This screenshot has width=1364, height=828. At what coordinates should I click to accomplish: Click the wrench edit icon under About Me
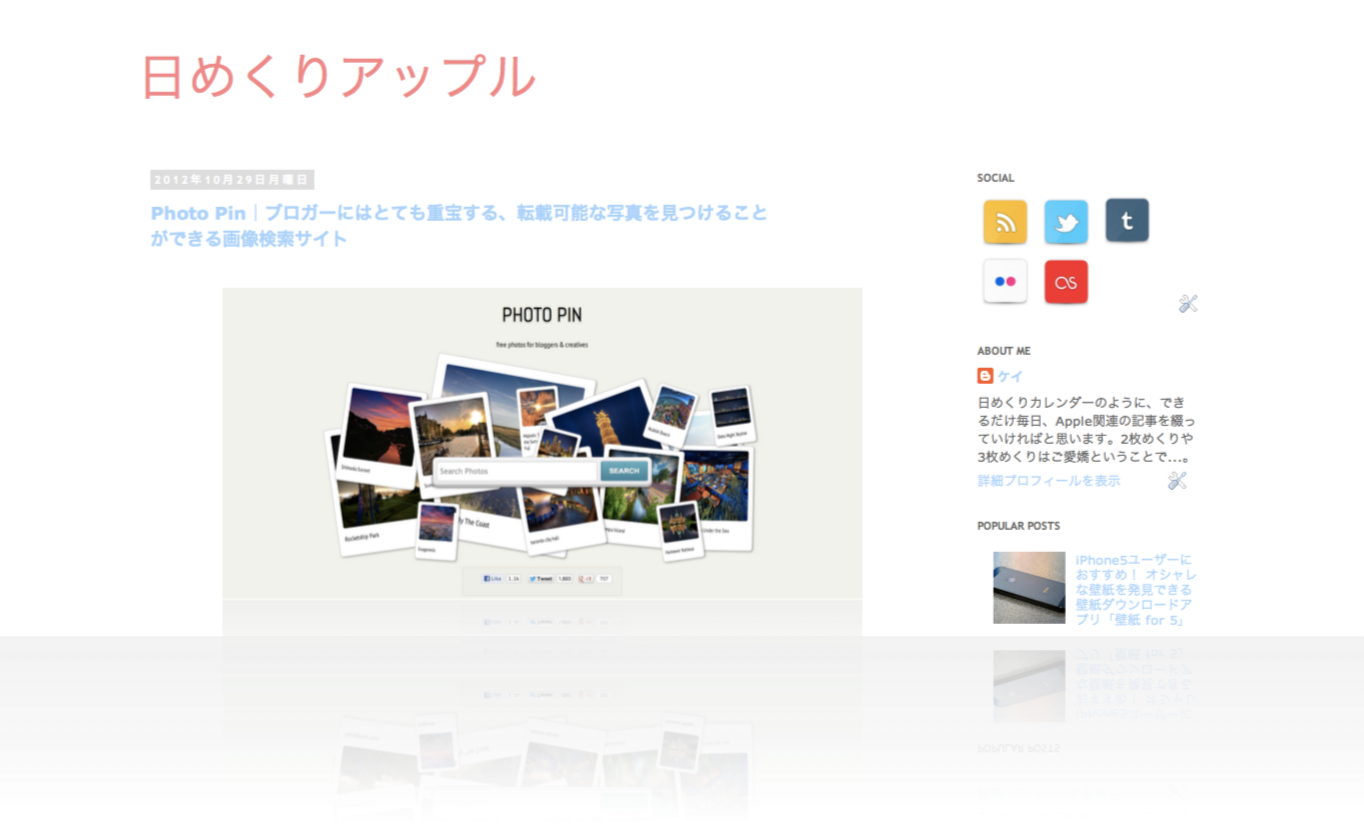[1177, 481]
